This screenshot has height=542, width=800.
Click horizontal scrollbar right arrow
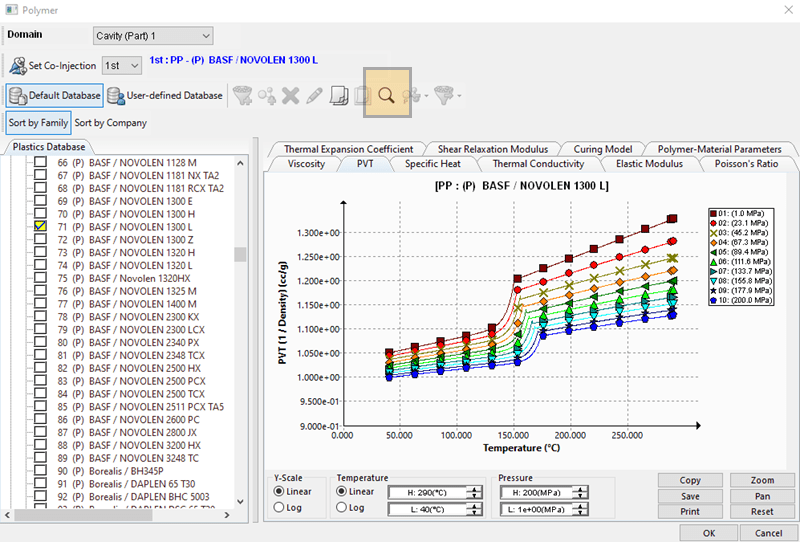point(228,515)
